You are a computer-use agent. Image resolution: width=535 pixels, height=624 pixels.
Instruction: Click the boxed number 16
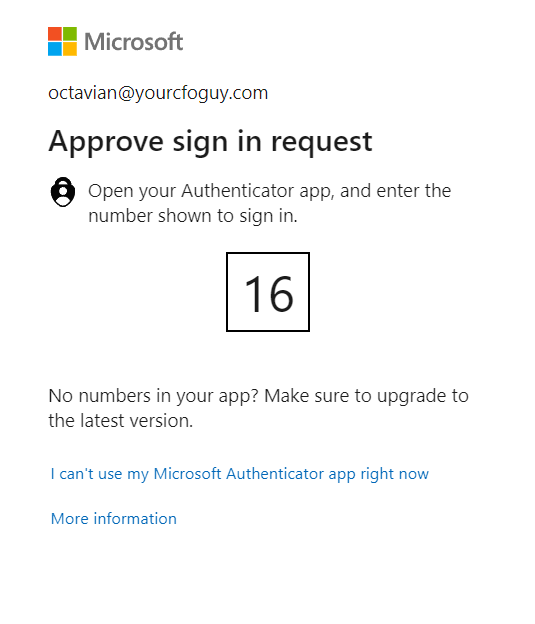pyautogui.click(x=268, y=292)
